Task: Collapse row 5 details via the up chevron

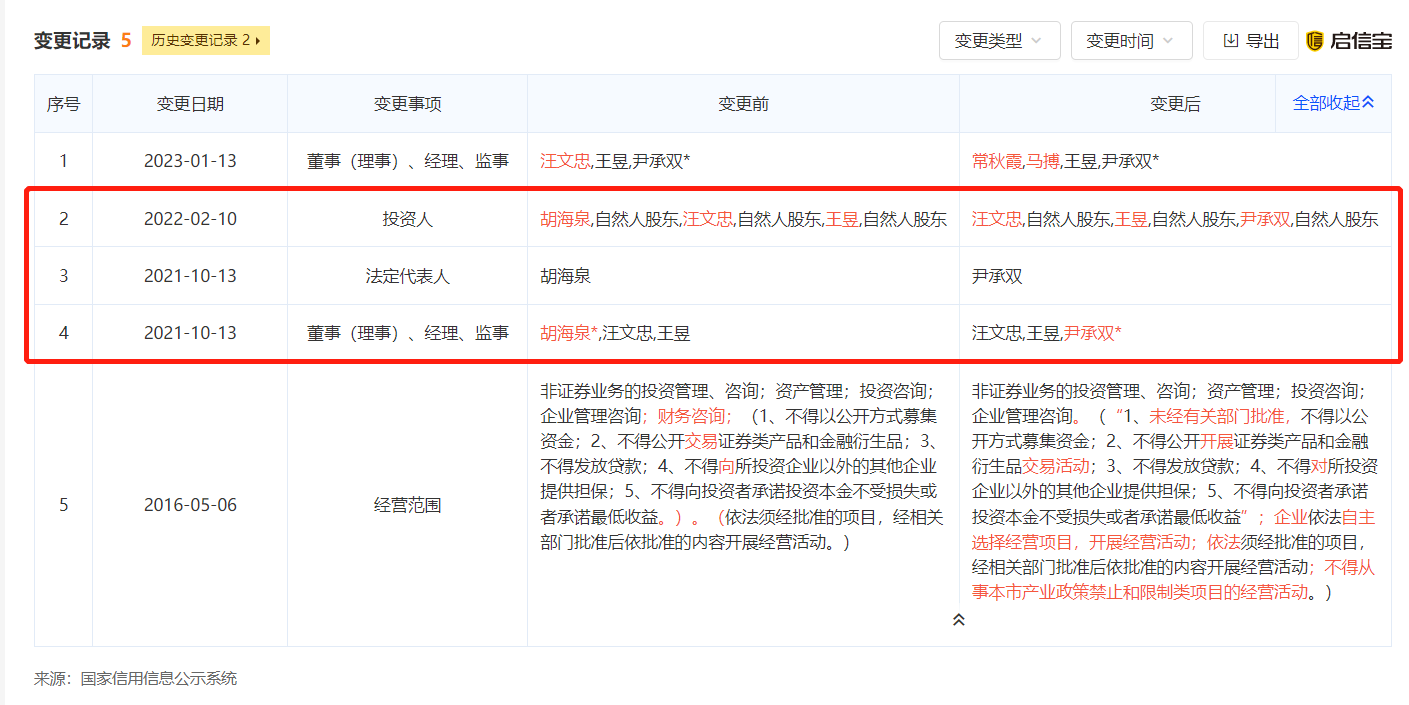Action: coord(958,619)
